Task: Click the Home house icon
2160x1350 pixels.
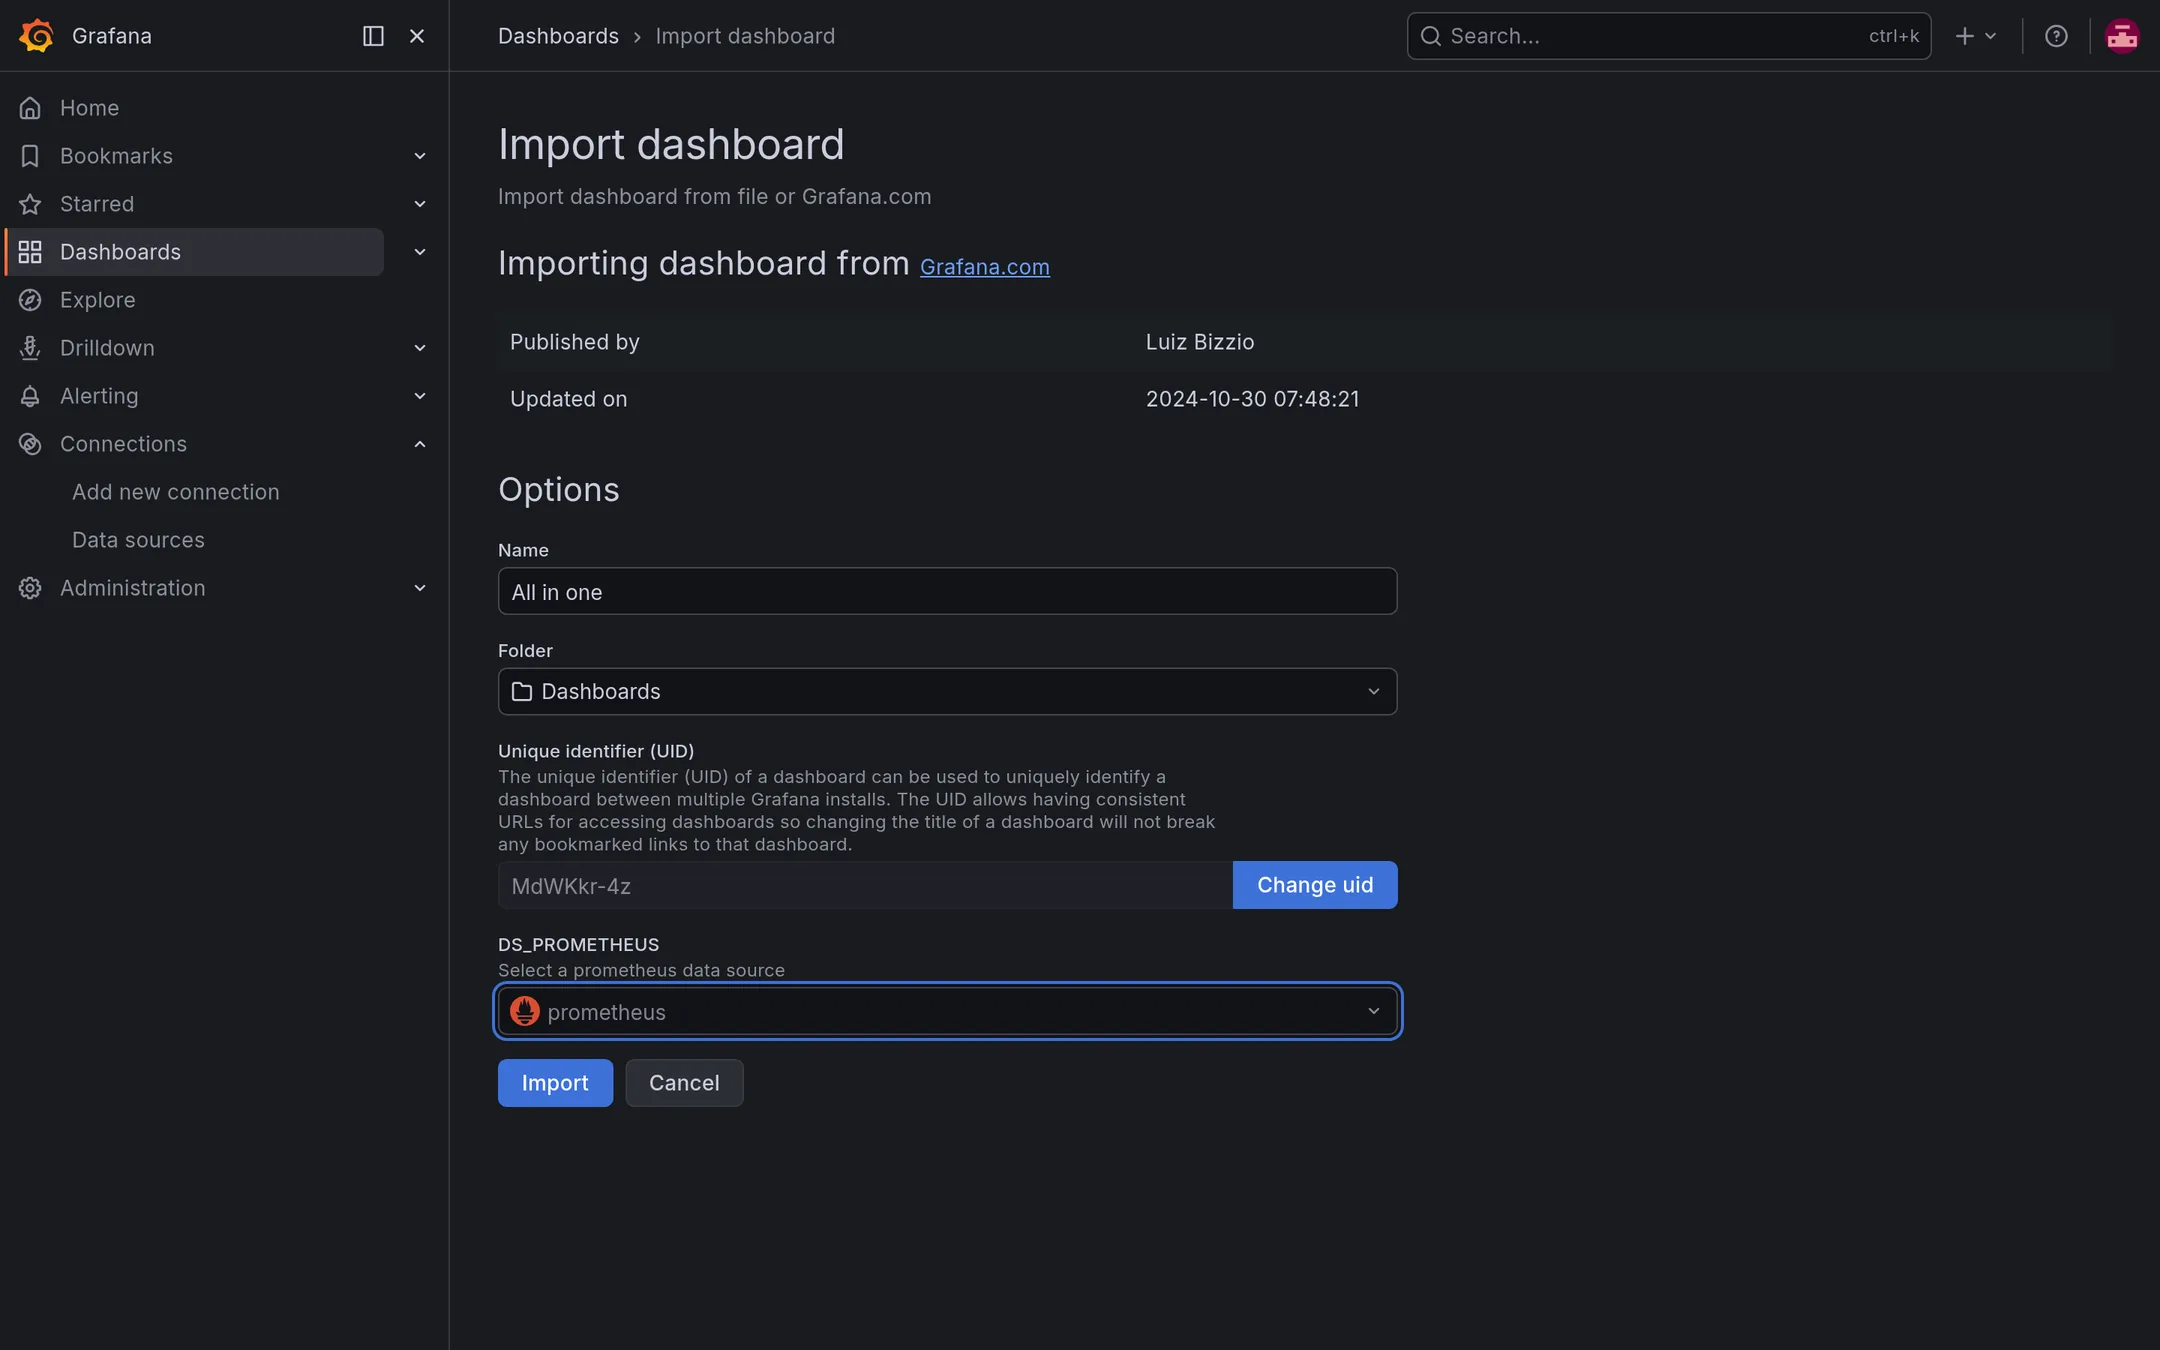Action: point(30,108)
